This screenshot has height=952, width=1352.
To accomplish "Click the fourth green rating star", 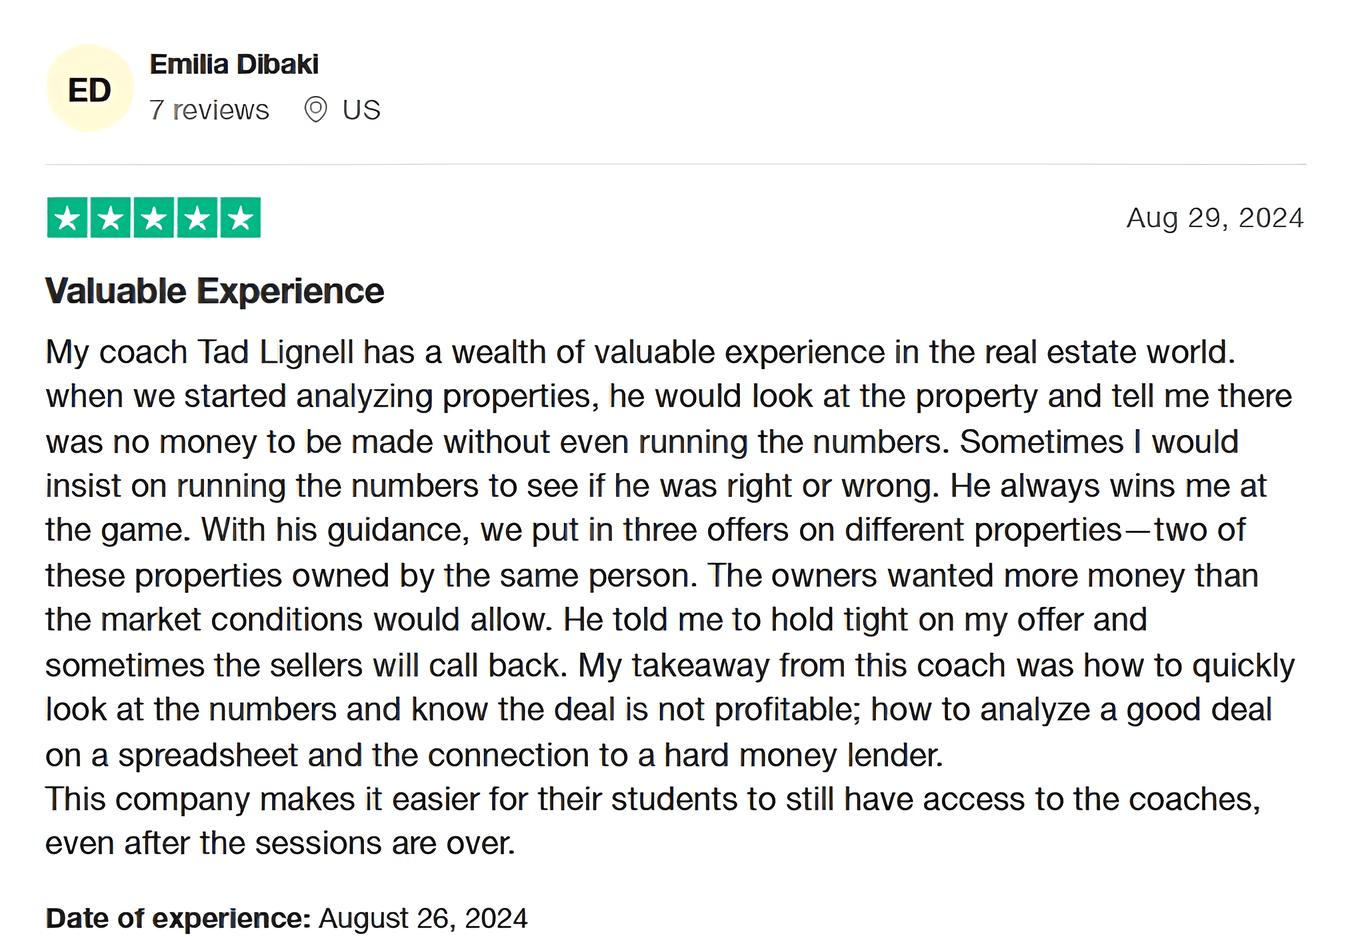I will tap(197, 218).
